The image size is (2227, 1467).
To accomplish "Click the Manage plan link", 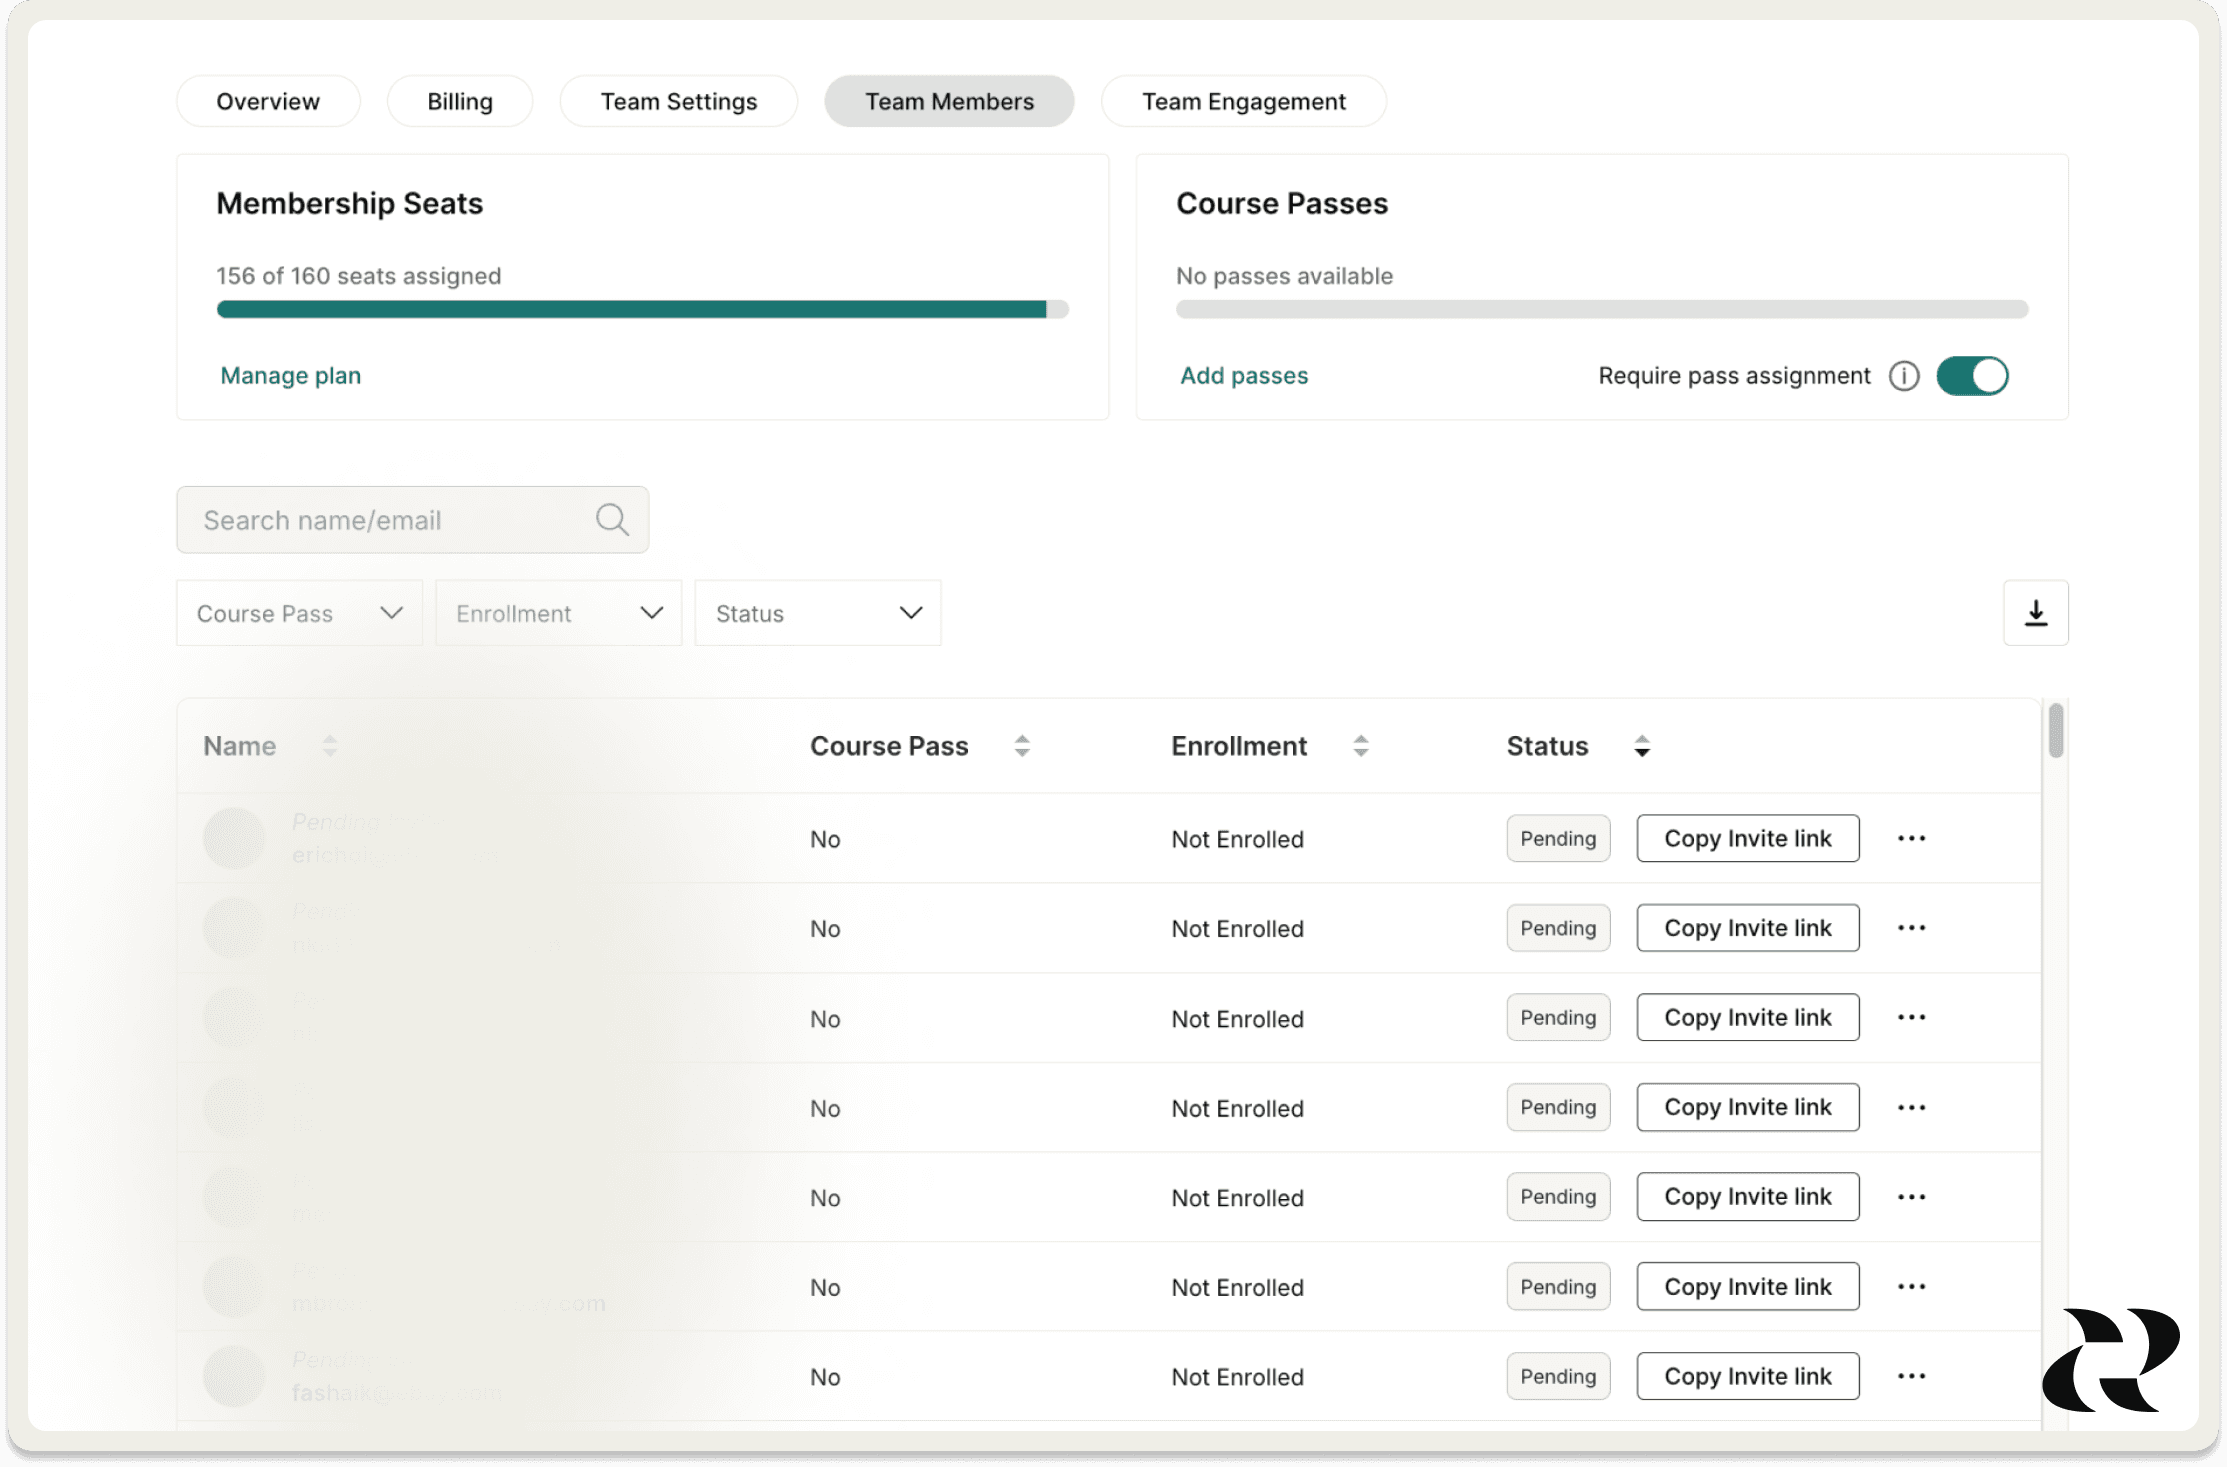I will point(290,376).
